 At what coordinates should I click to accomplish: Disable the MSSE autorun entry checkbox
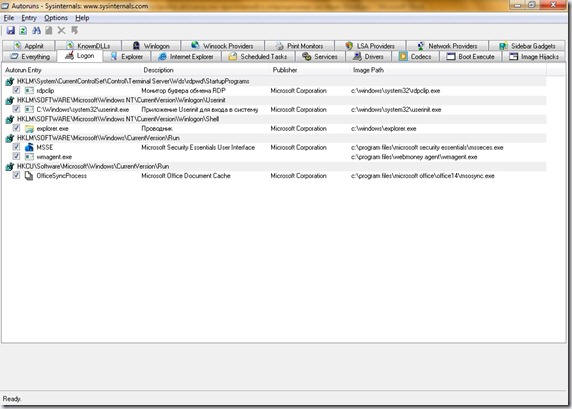pos(16,147)
